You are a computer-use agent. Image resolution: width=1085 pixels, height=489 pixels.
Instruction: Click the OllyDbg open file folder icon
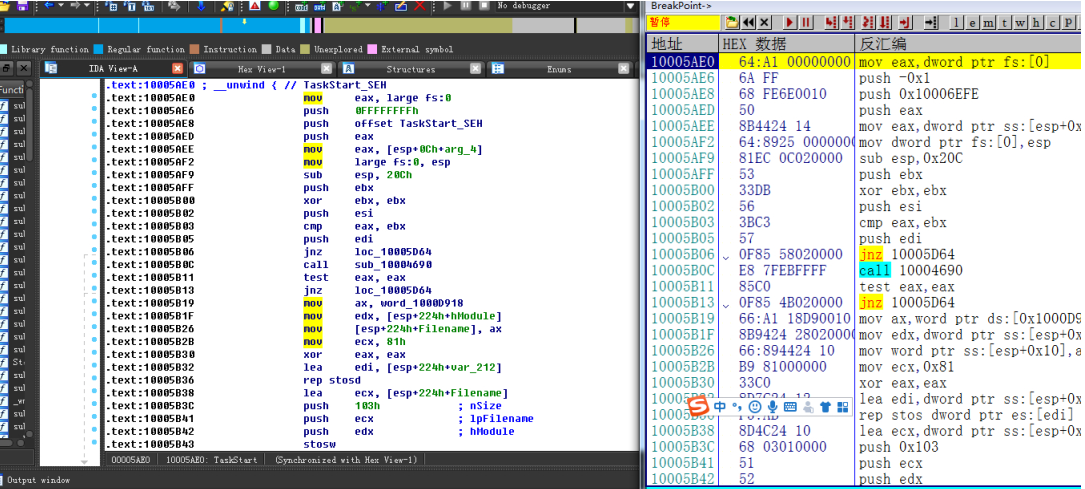[x=731, y=22]
